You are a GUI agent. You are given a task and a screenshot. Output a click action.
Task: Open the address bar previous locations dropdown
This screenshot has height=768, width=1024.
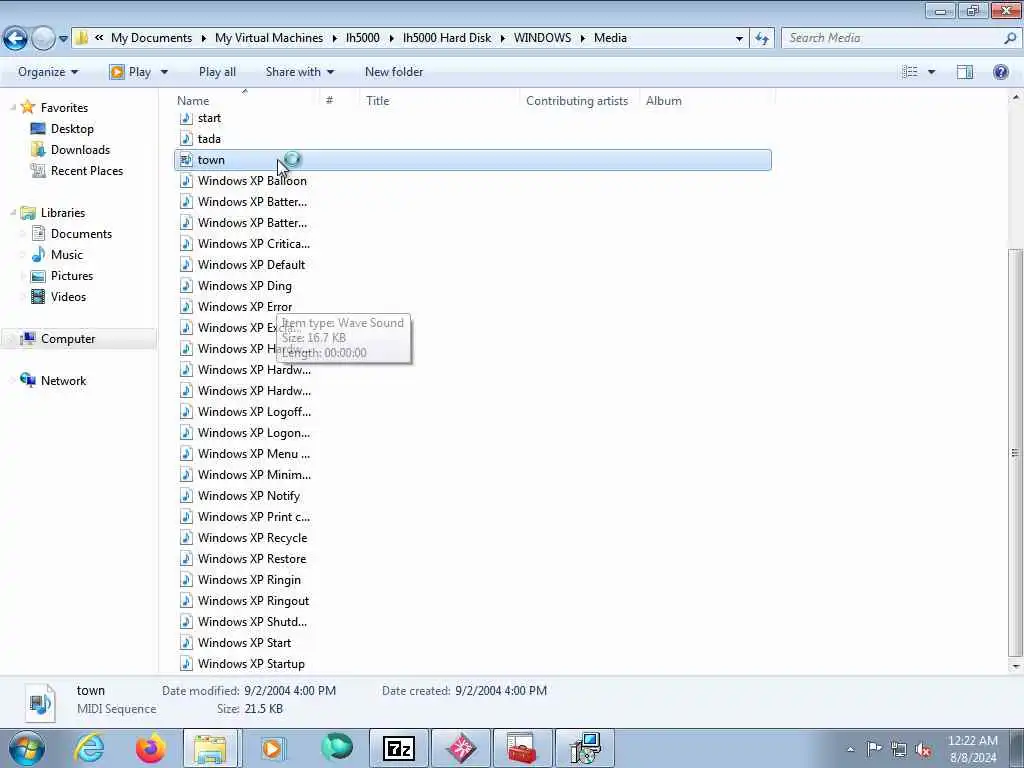coord(739,38)
